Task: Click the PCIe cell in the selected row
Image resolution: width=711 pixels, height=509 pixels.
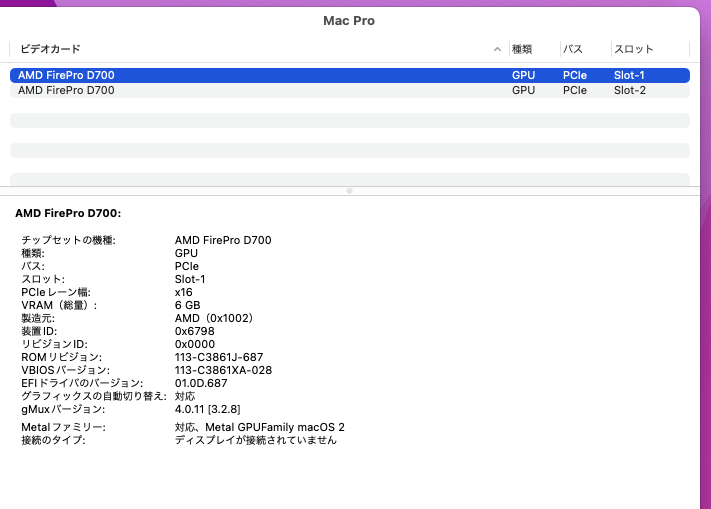Action: pyautogui.click(x=575, y=75)
